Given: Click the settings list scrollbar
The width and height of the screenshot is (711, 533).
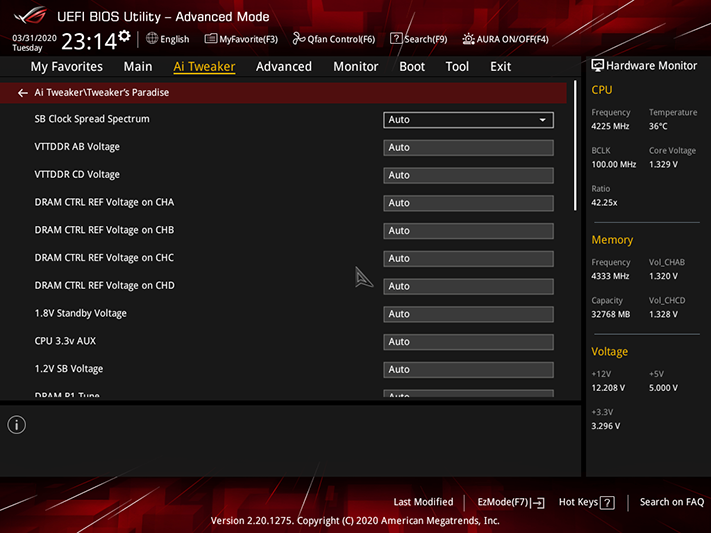Looking at the screenshot, I should pyautogui.click(x=575, y=146).
